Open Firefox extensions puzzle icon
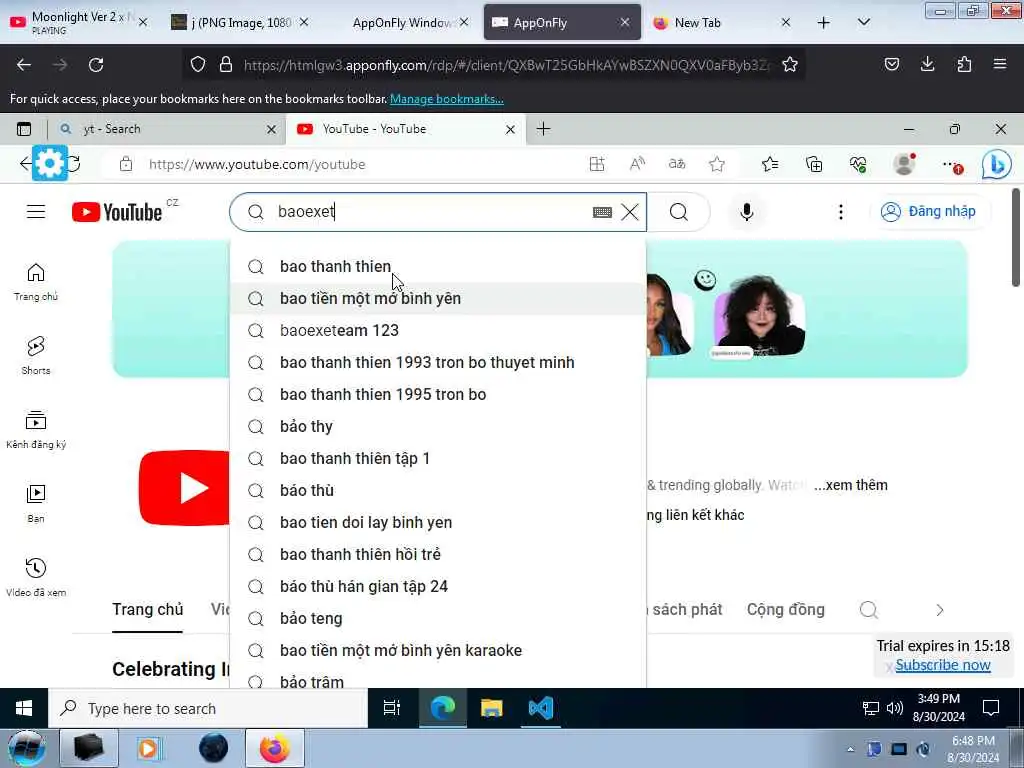 point(964,64)
